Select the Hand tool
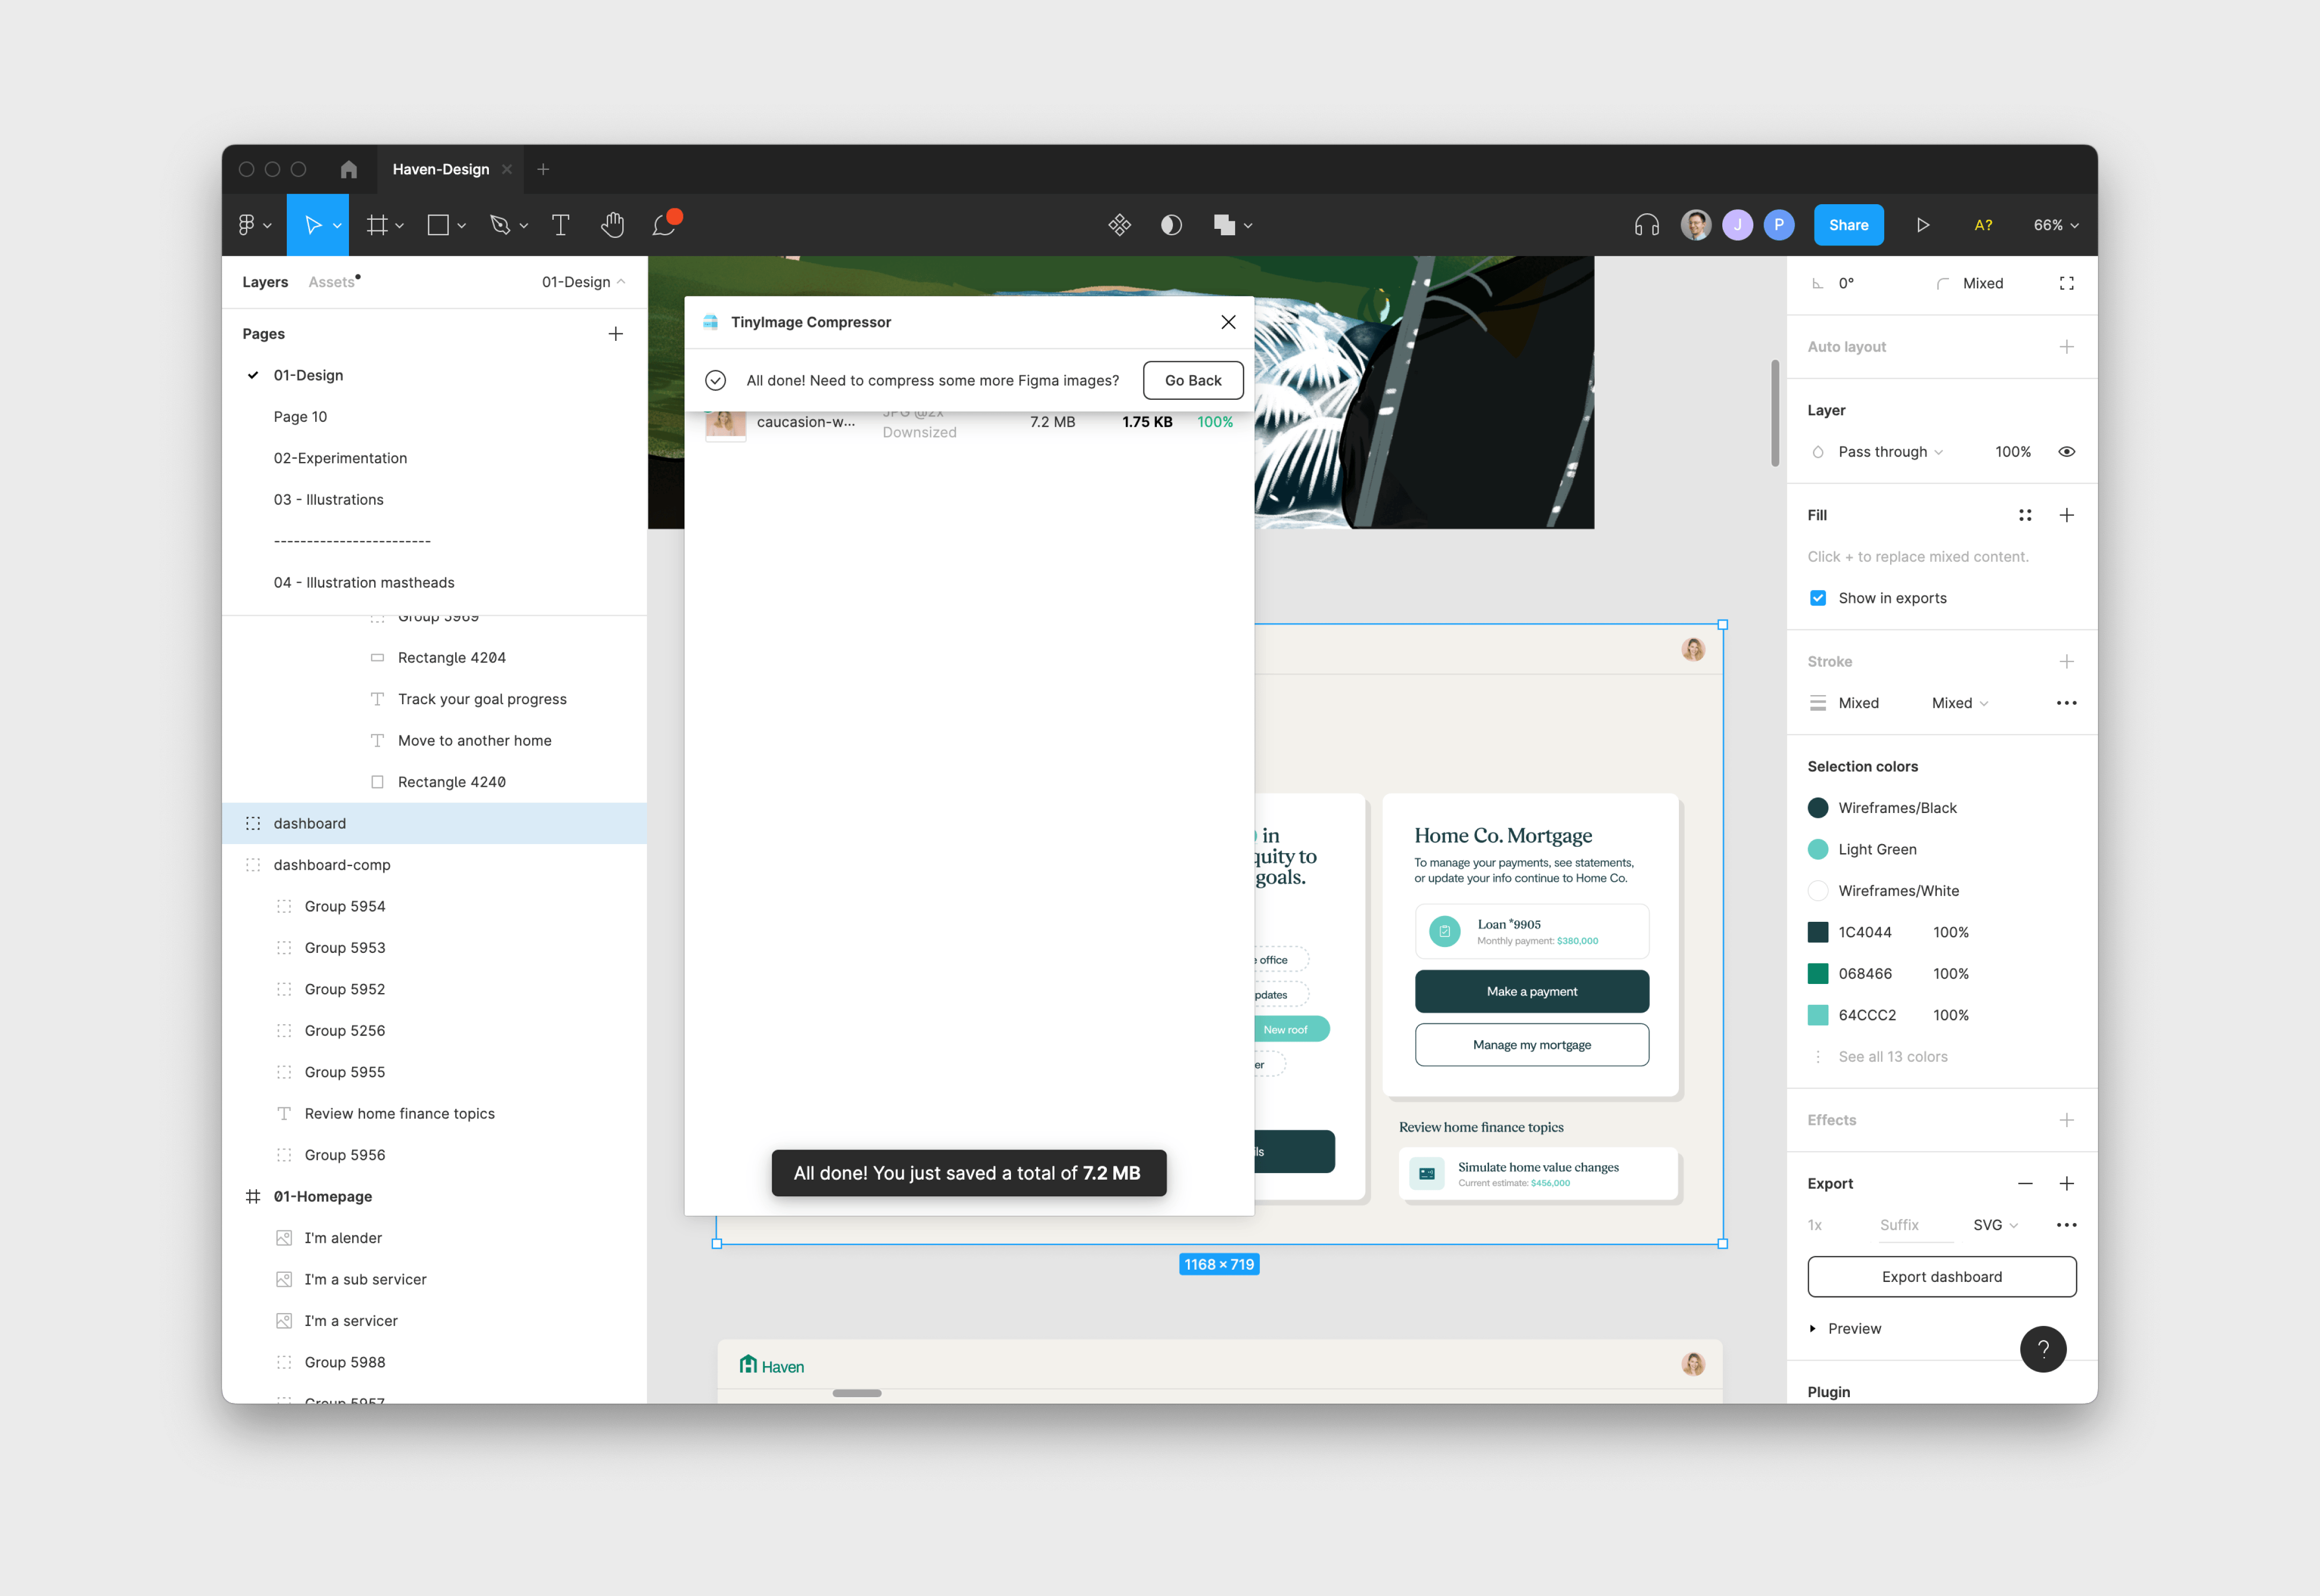Screen dimensions: 2320x1596 click(612, 225)
